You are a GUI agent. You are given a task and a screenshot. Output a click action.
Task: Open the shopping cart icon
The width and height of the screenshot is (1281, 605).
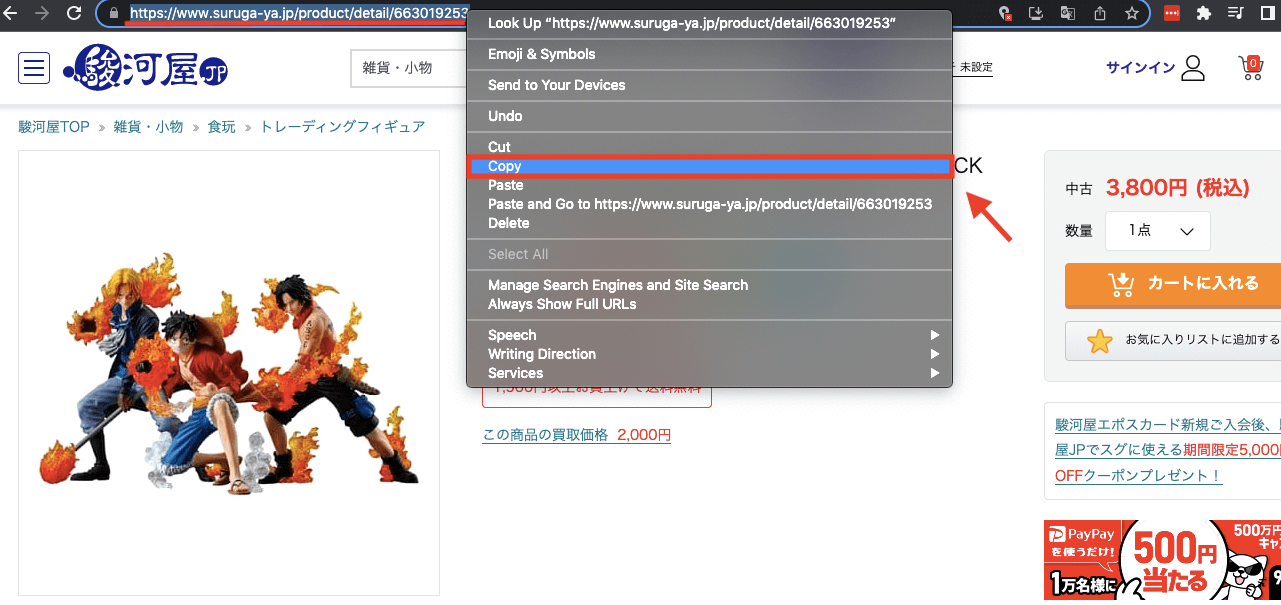point(1251,68)
